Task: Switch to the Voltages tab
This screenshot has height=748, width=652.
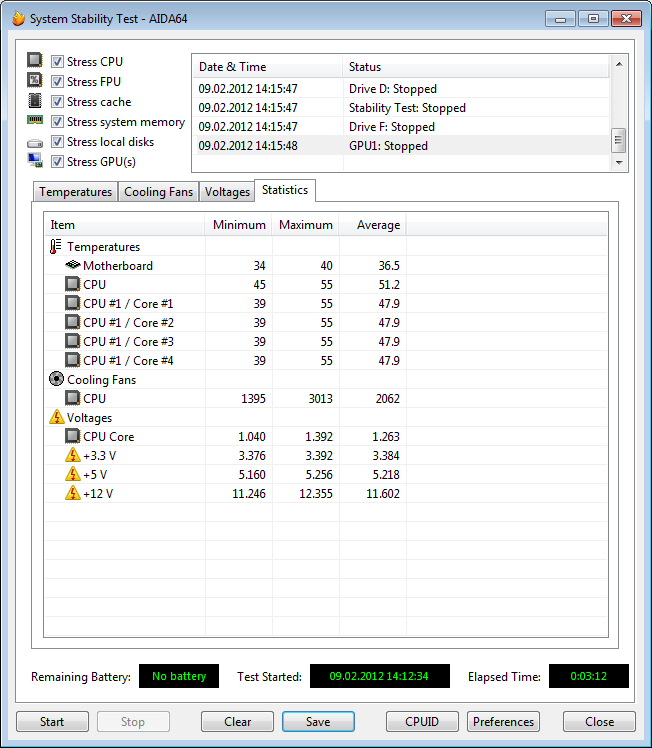Action: pyautogui.click(x=227, y=192)
